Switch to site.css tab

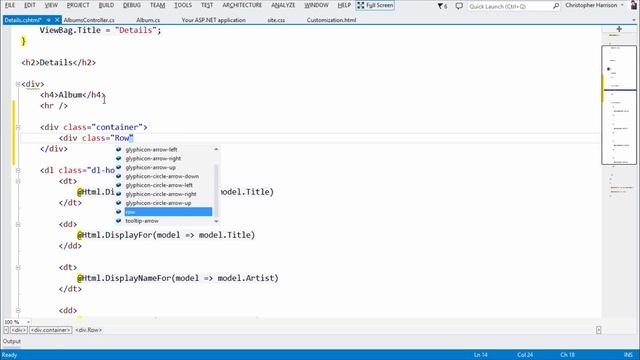[276, 20]
